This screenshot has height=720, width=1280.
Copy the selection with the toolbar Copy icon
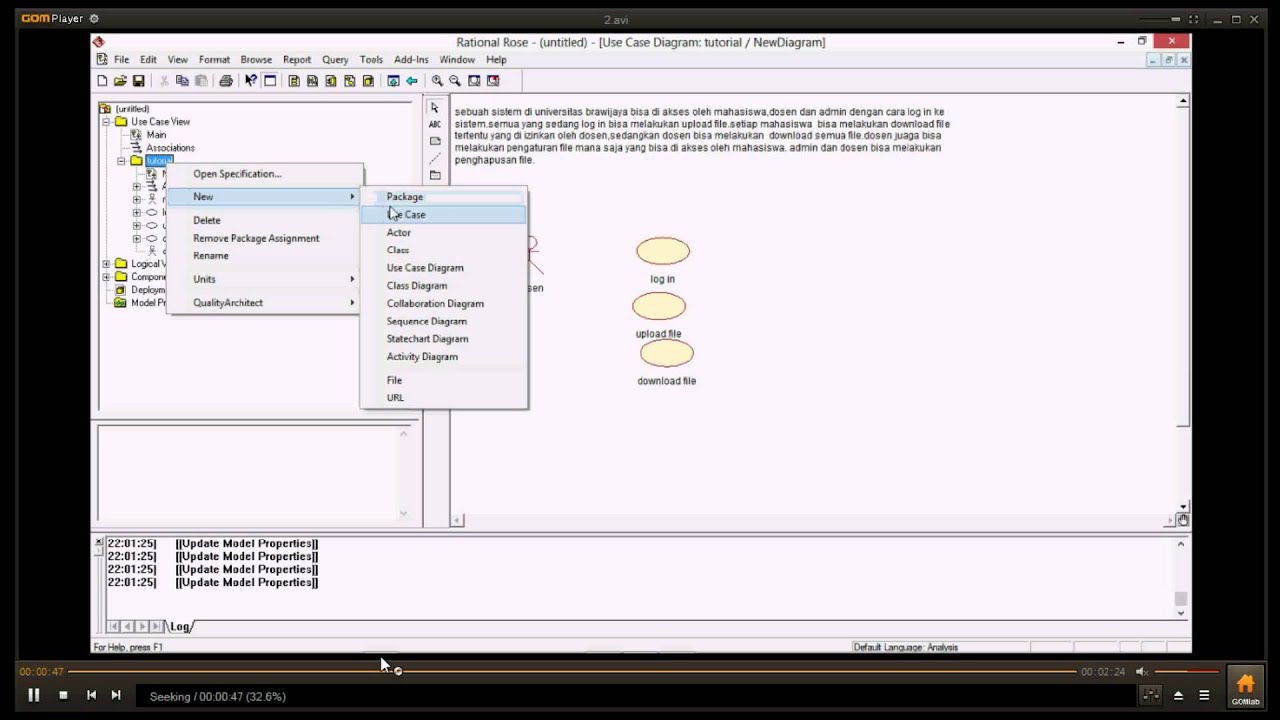coord(182,81)
